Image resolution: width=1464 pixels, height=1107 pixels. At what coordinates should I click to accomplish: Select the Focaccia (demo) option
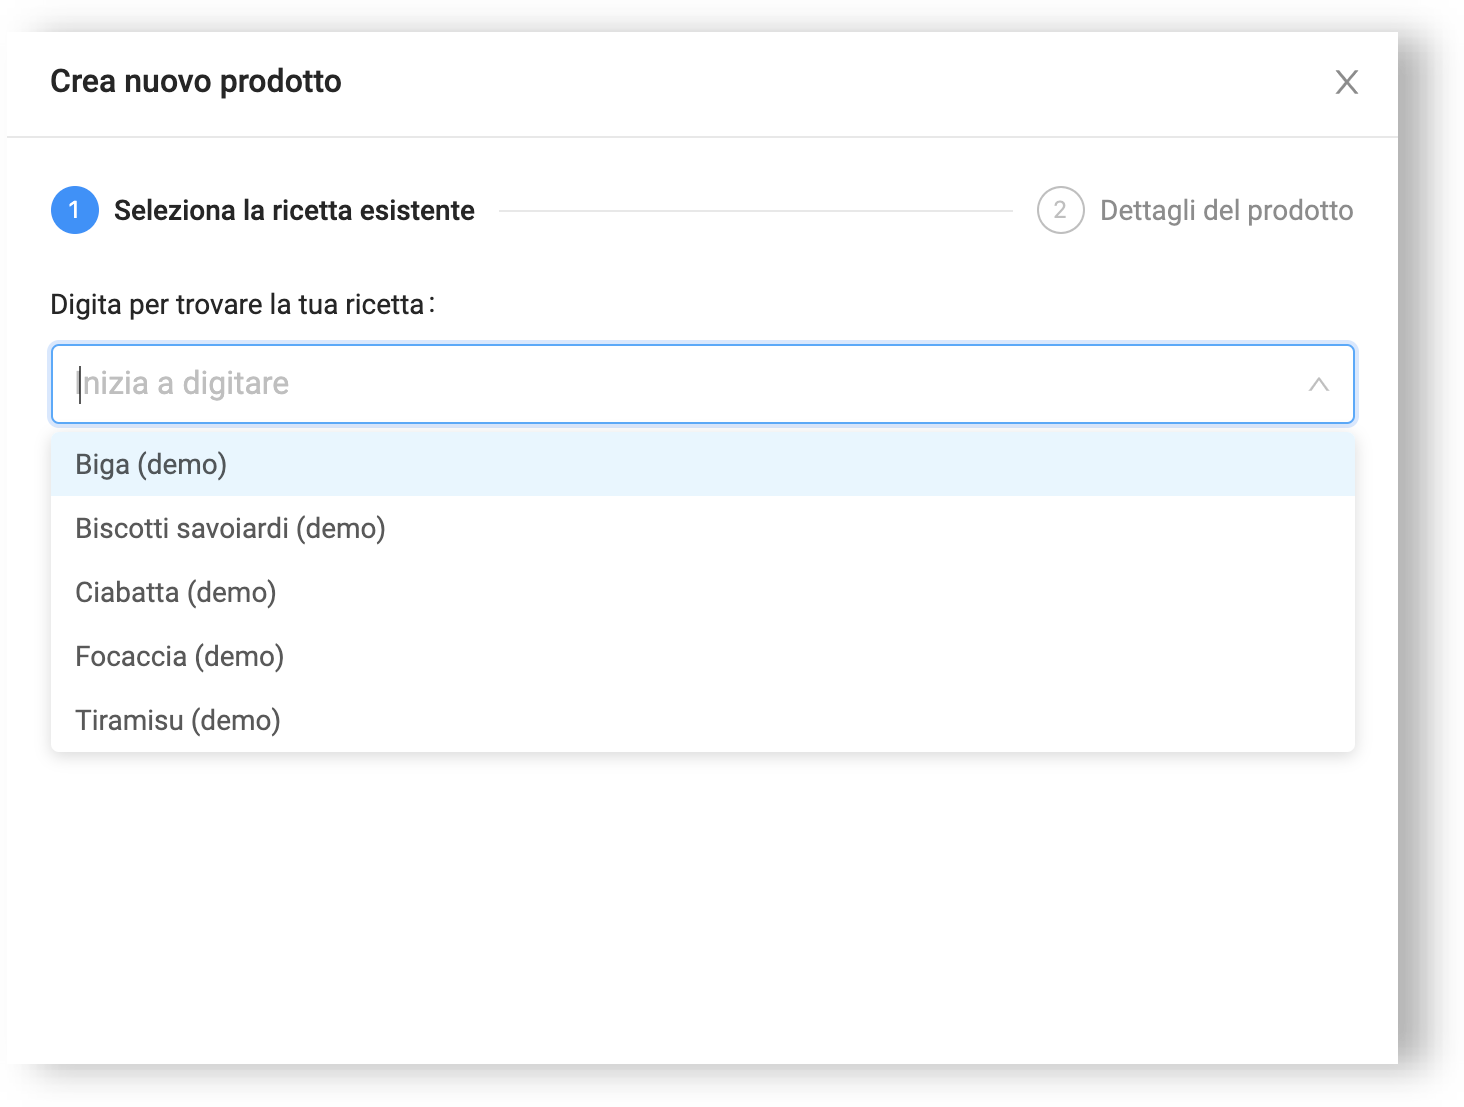coord(179,656)
